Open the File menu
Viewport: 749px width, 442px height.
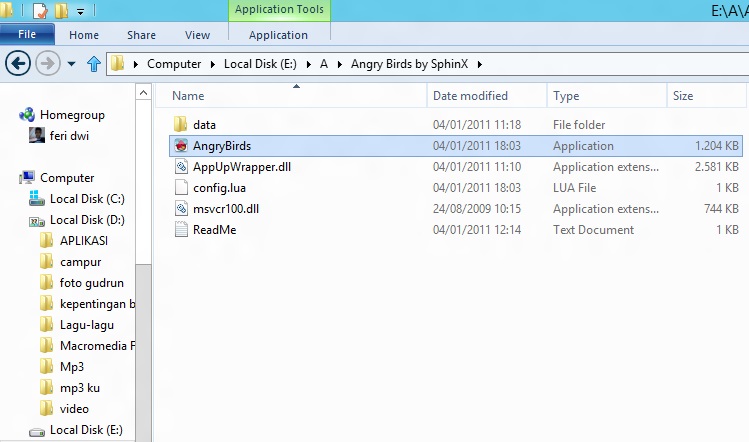click(27, 34)
